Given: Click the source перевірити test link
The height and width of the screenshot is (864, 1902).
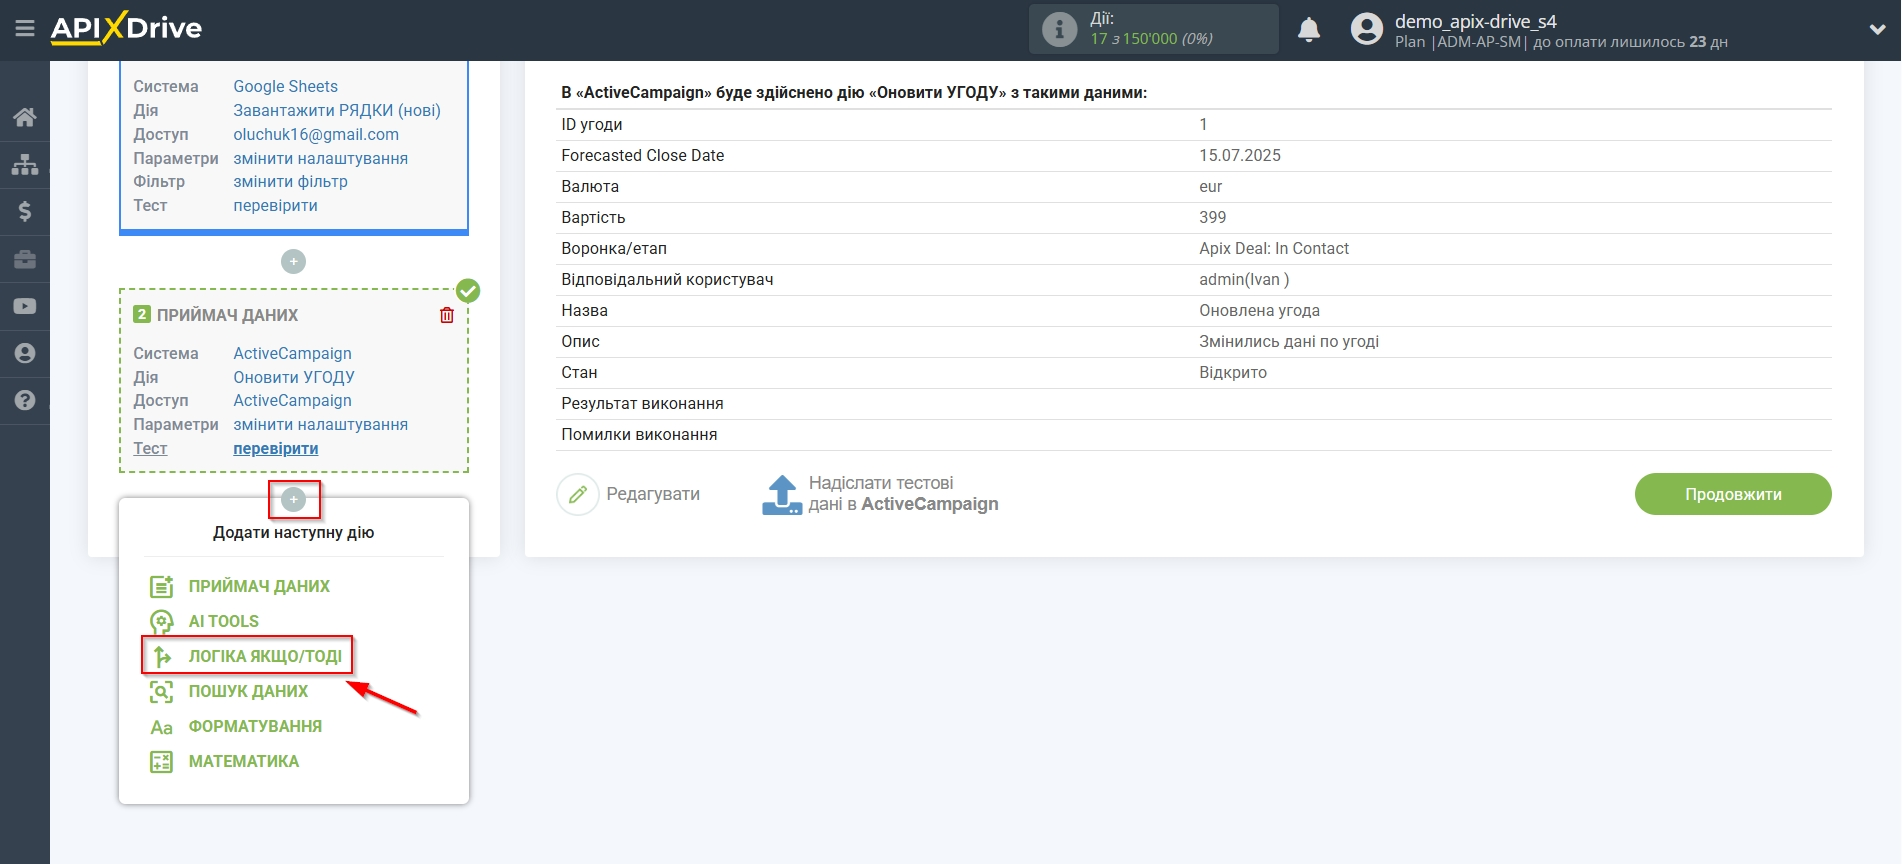Looking at the screenshot, I should 275,205.
